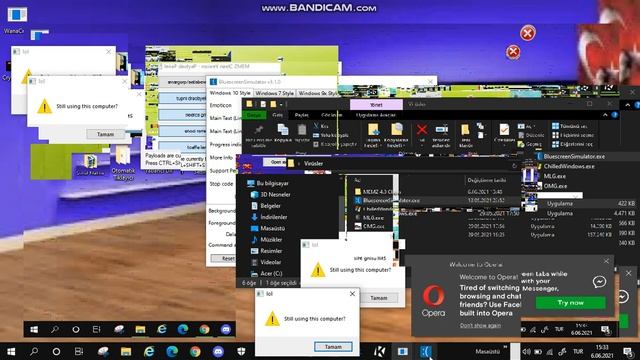Switch to the Paylaş ribbon tab

pos(302,115)
